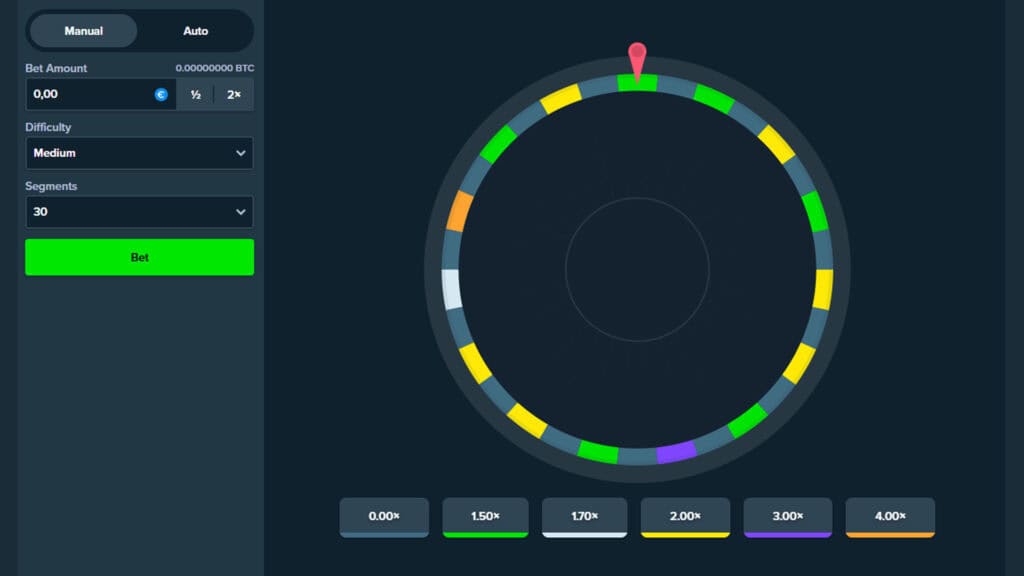Click the blue currency coin icon
Viewport: 1024px width, 576px height.
coord(161,95)
